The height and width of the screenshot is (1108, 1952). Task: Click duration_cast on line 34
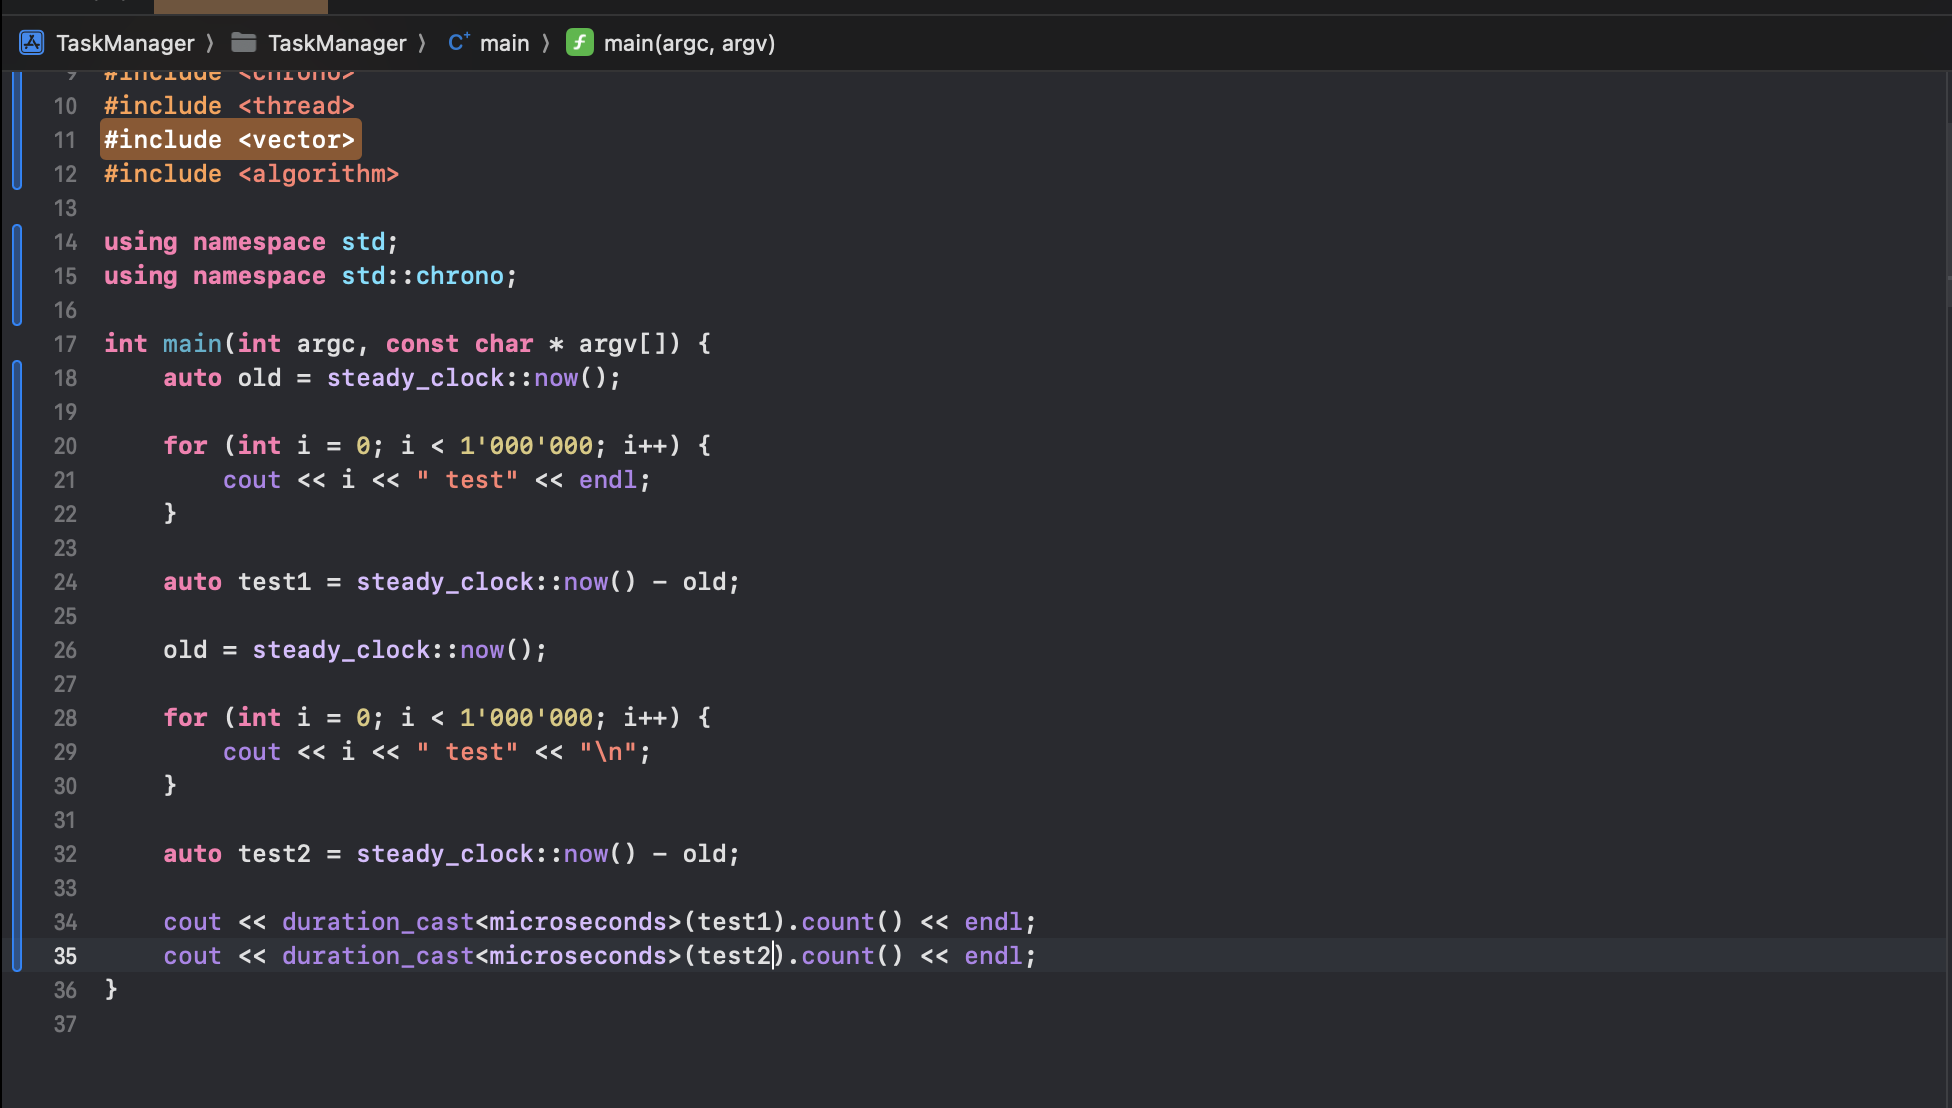click(377, 922)
